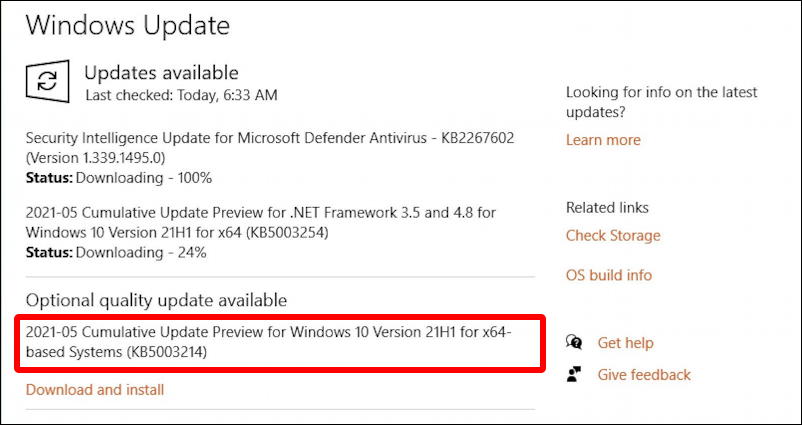Open the OS build info link
Viewport: 802px width, 425px height.
tap(609, 275)
